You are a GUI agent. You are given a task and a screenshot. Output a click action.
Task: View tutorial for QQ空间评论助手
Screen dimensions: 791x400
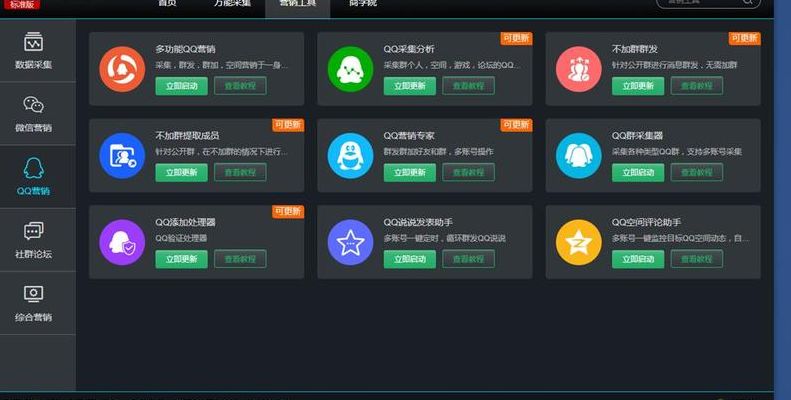697,259
